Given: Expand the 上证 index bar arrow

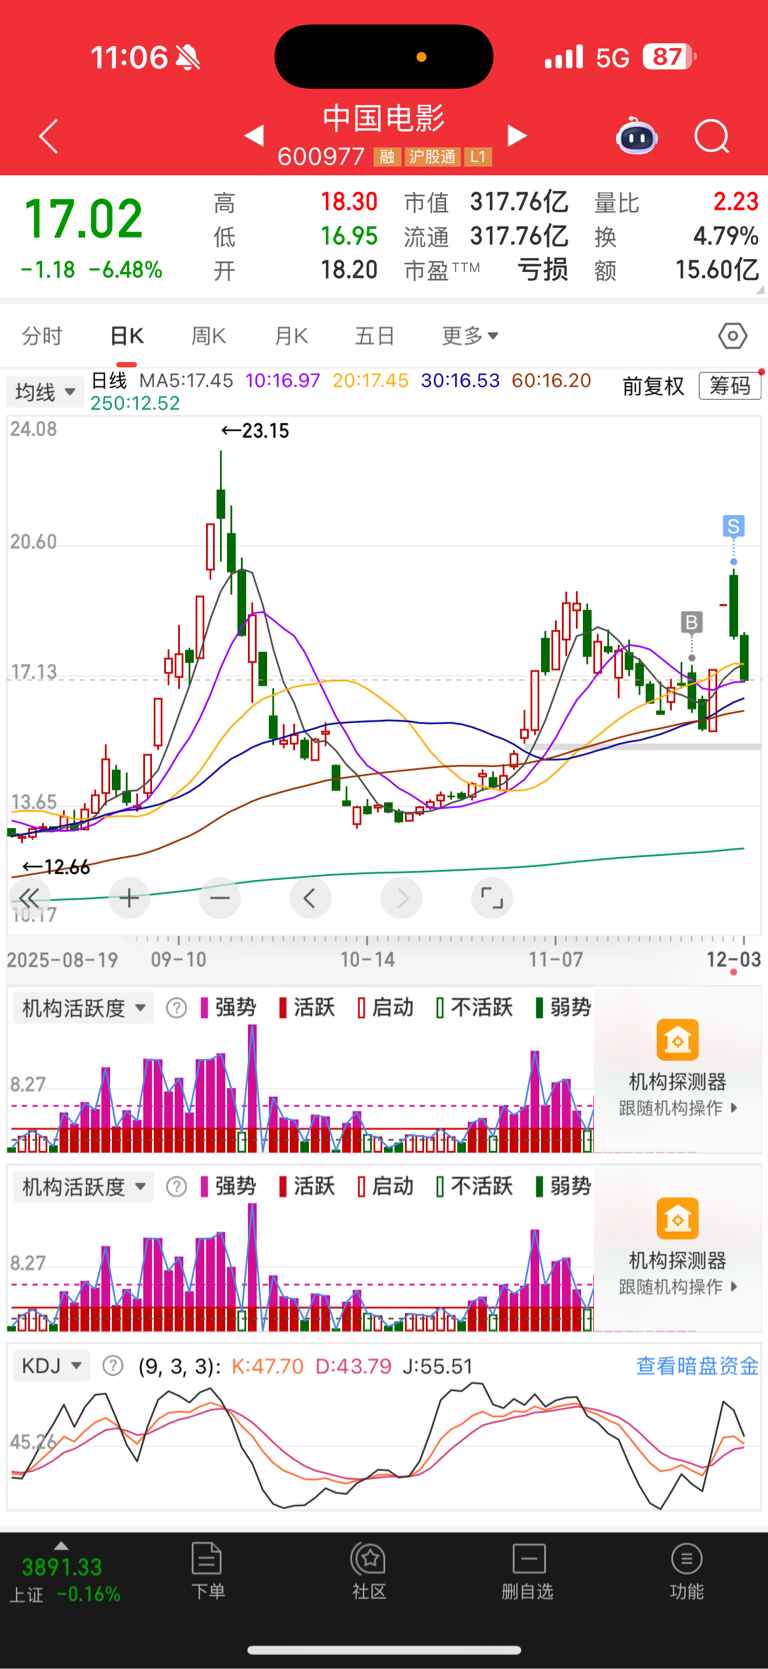Looking at the screenshot, I should tap(61, 1546).
